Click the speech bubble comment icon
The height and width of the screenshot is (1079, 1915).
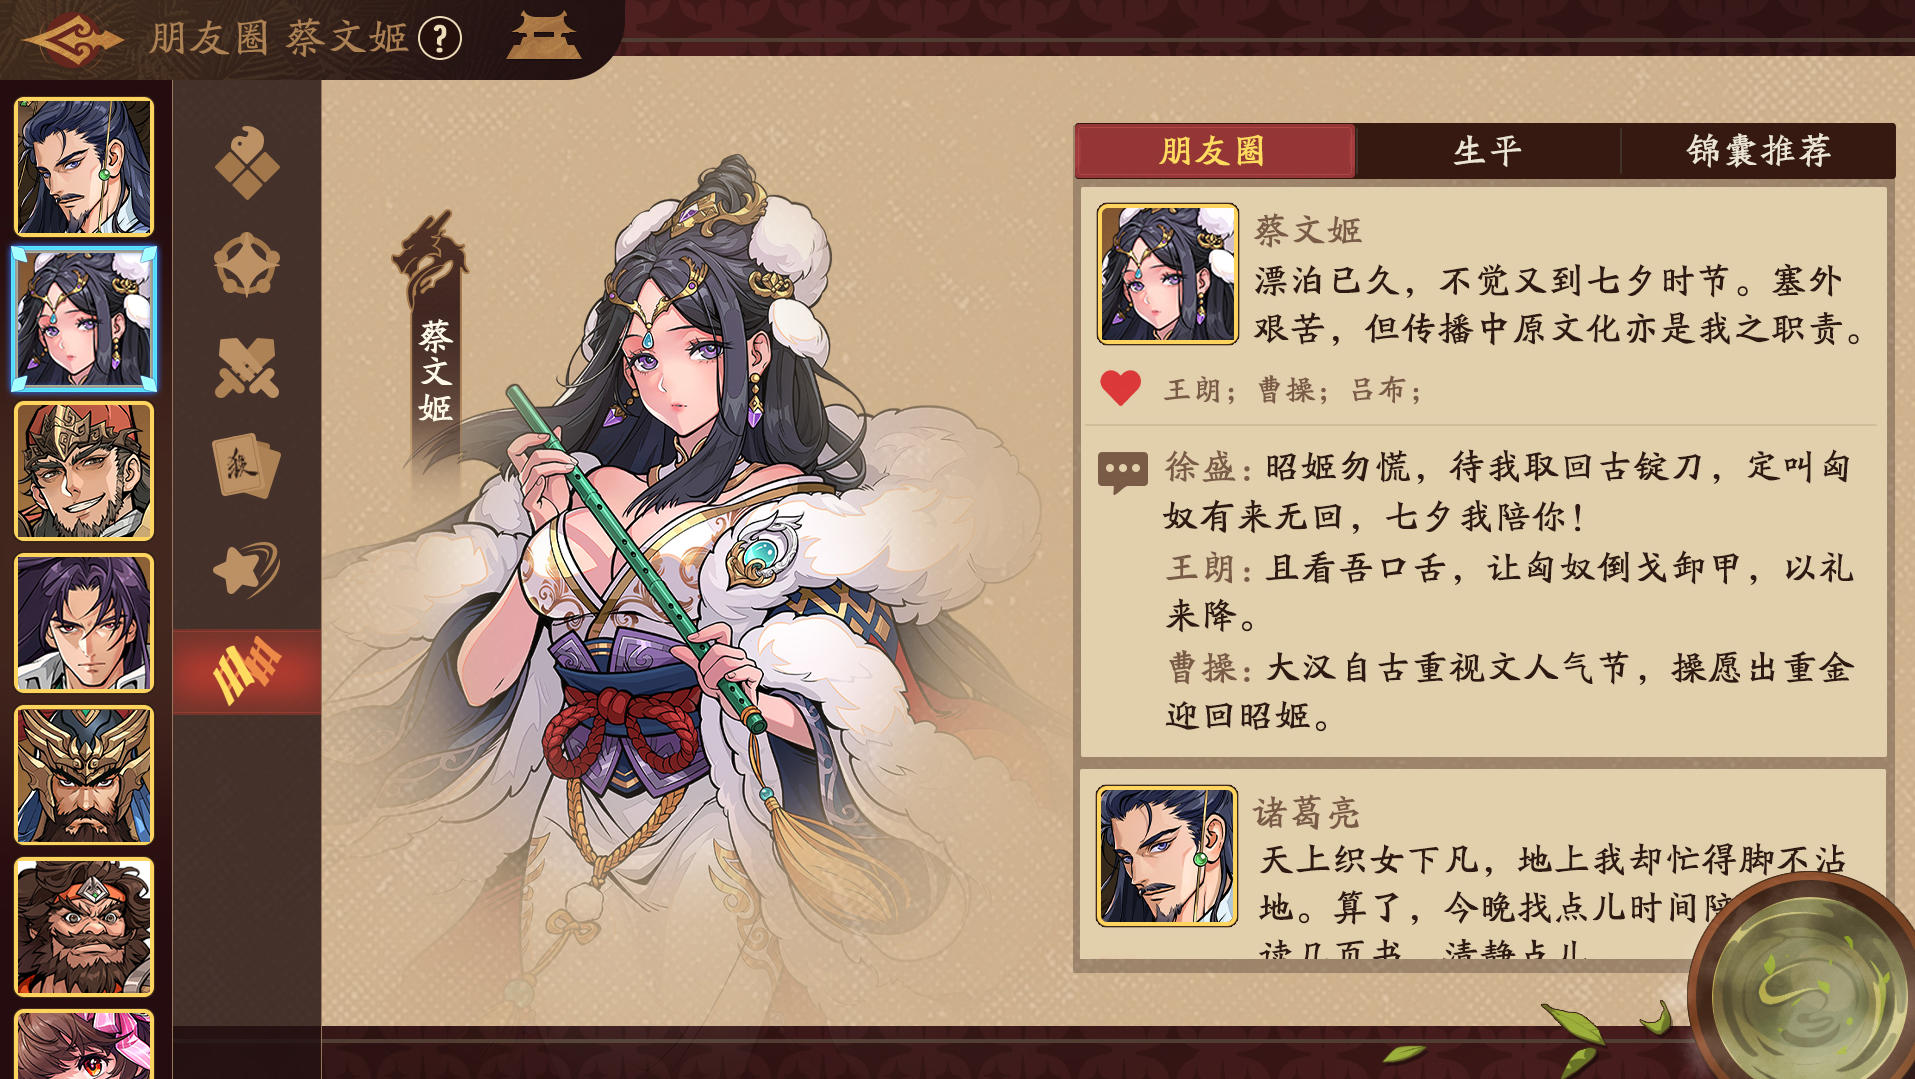1123,472
